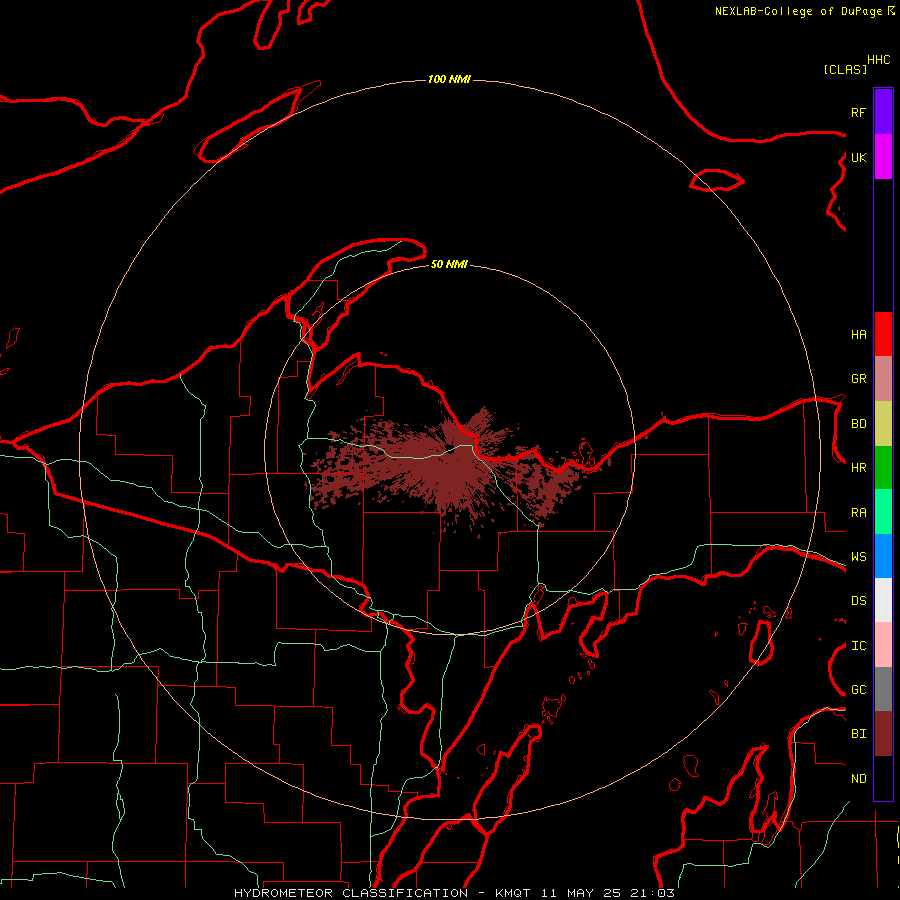Click the 11 MAY 25 date text
Image resolution: width=900 pixels, height=900 pixels.
click(580, 893)
